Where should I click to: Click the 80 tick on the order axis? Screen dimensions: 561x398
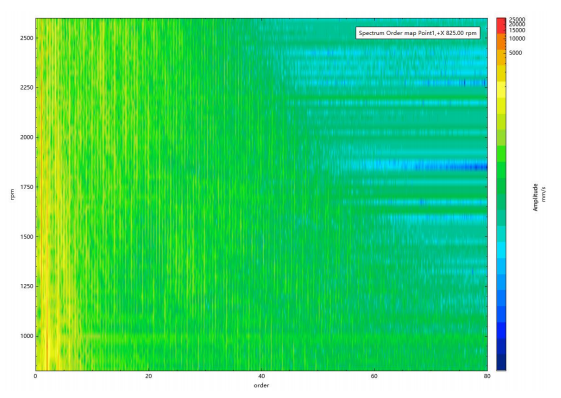click(x=487, y=376)
